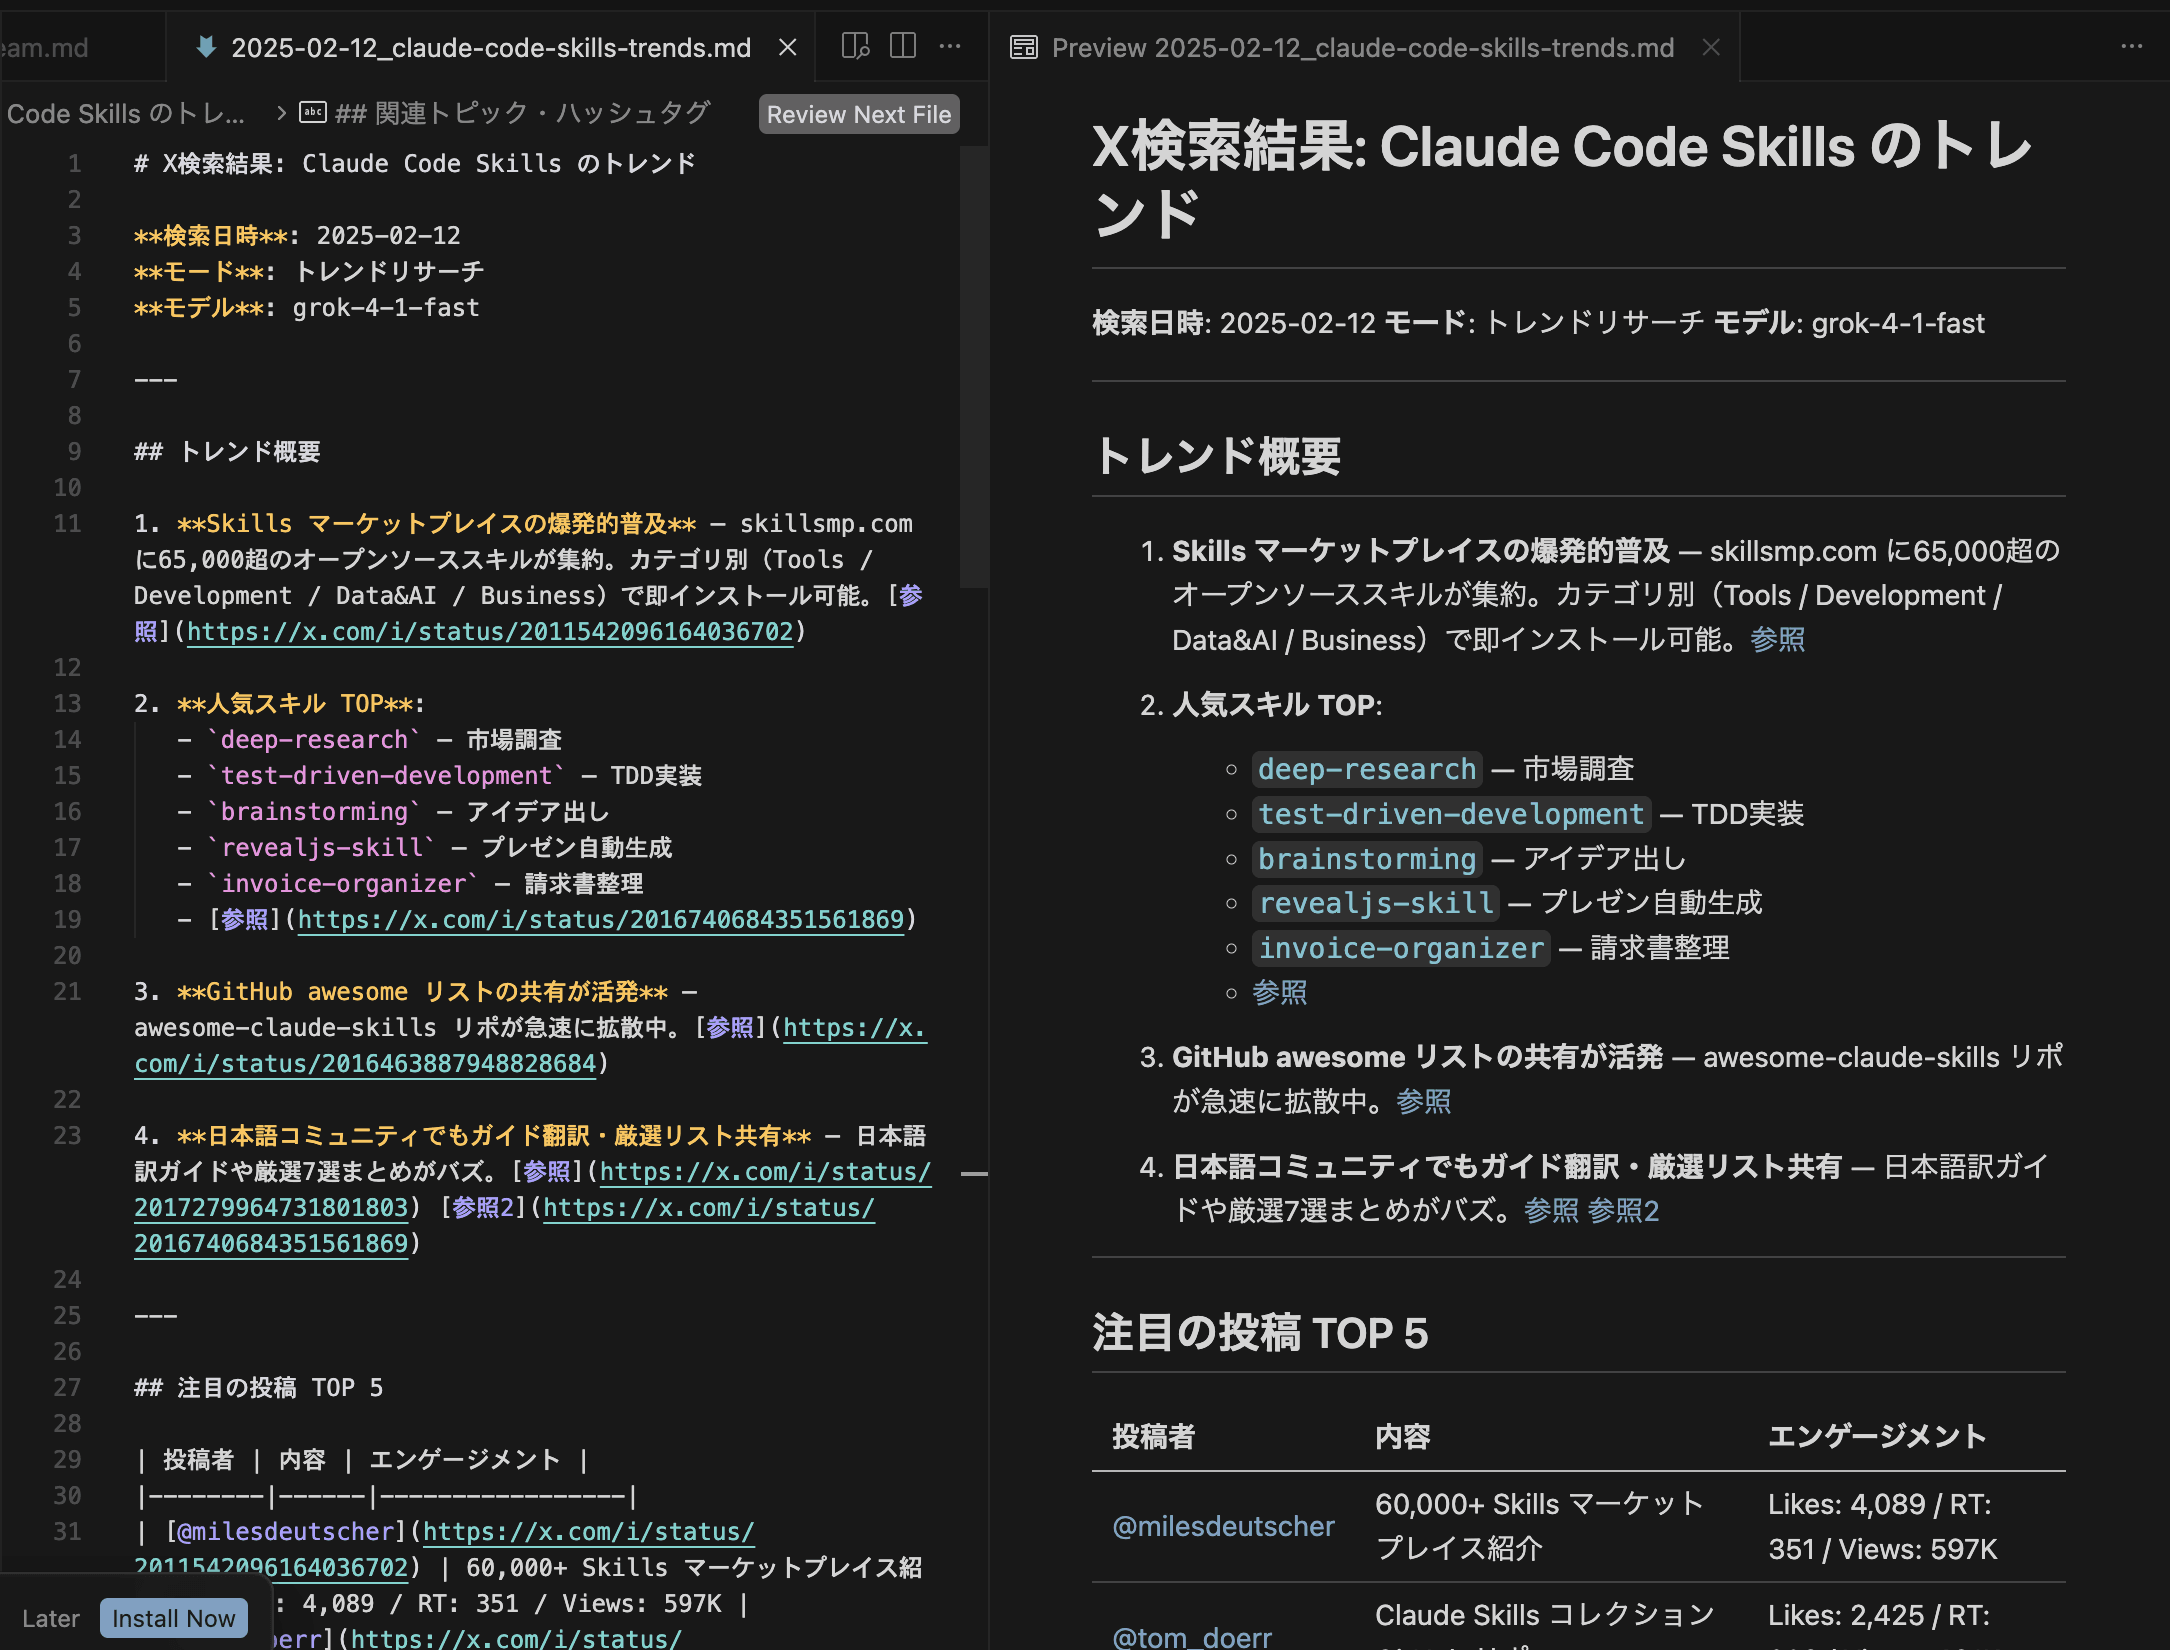The height and width of the screenshot is (1650, 2170).
Task: Open Markdown preview to the side
Action: [855, 46]
